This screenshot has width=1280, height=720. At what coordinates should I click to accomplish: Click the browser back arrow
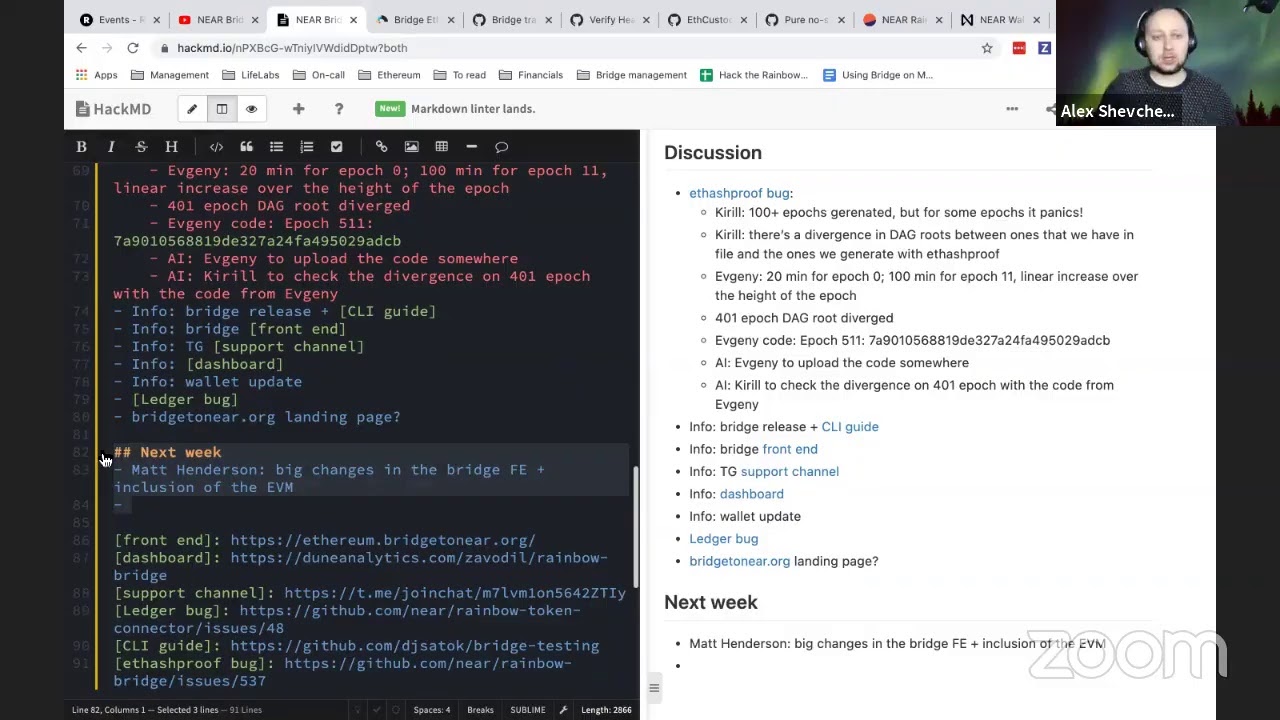pyautogui.click(x=82, y=48)
